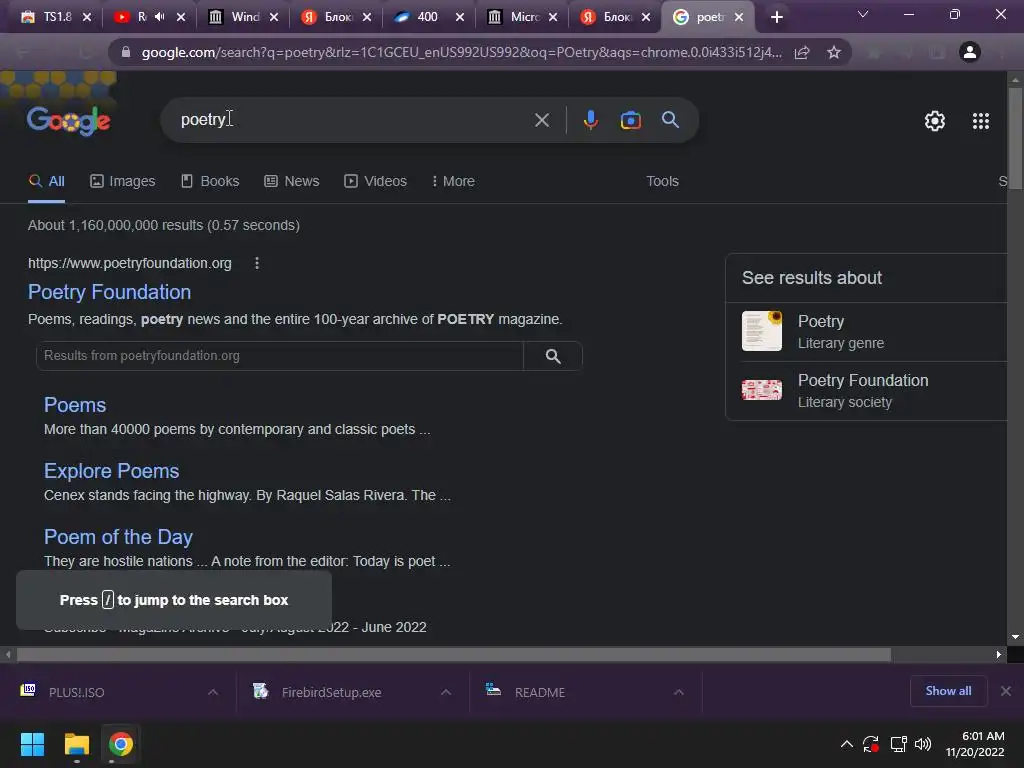Viewport: 1024px width, 768px height.
Task: Open README download options chevron
Action: [679, 692]
